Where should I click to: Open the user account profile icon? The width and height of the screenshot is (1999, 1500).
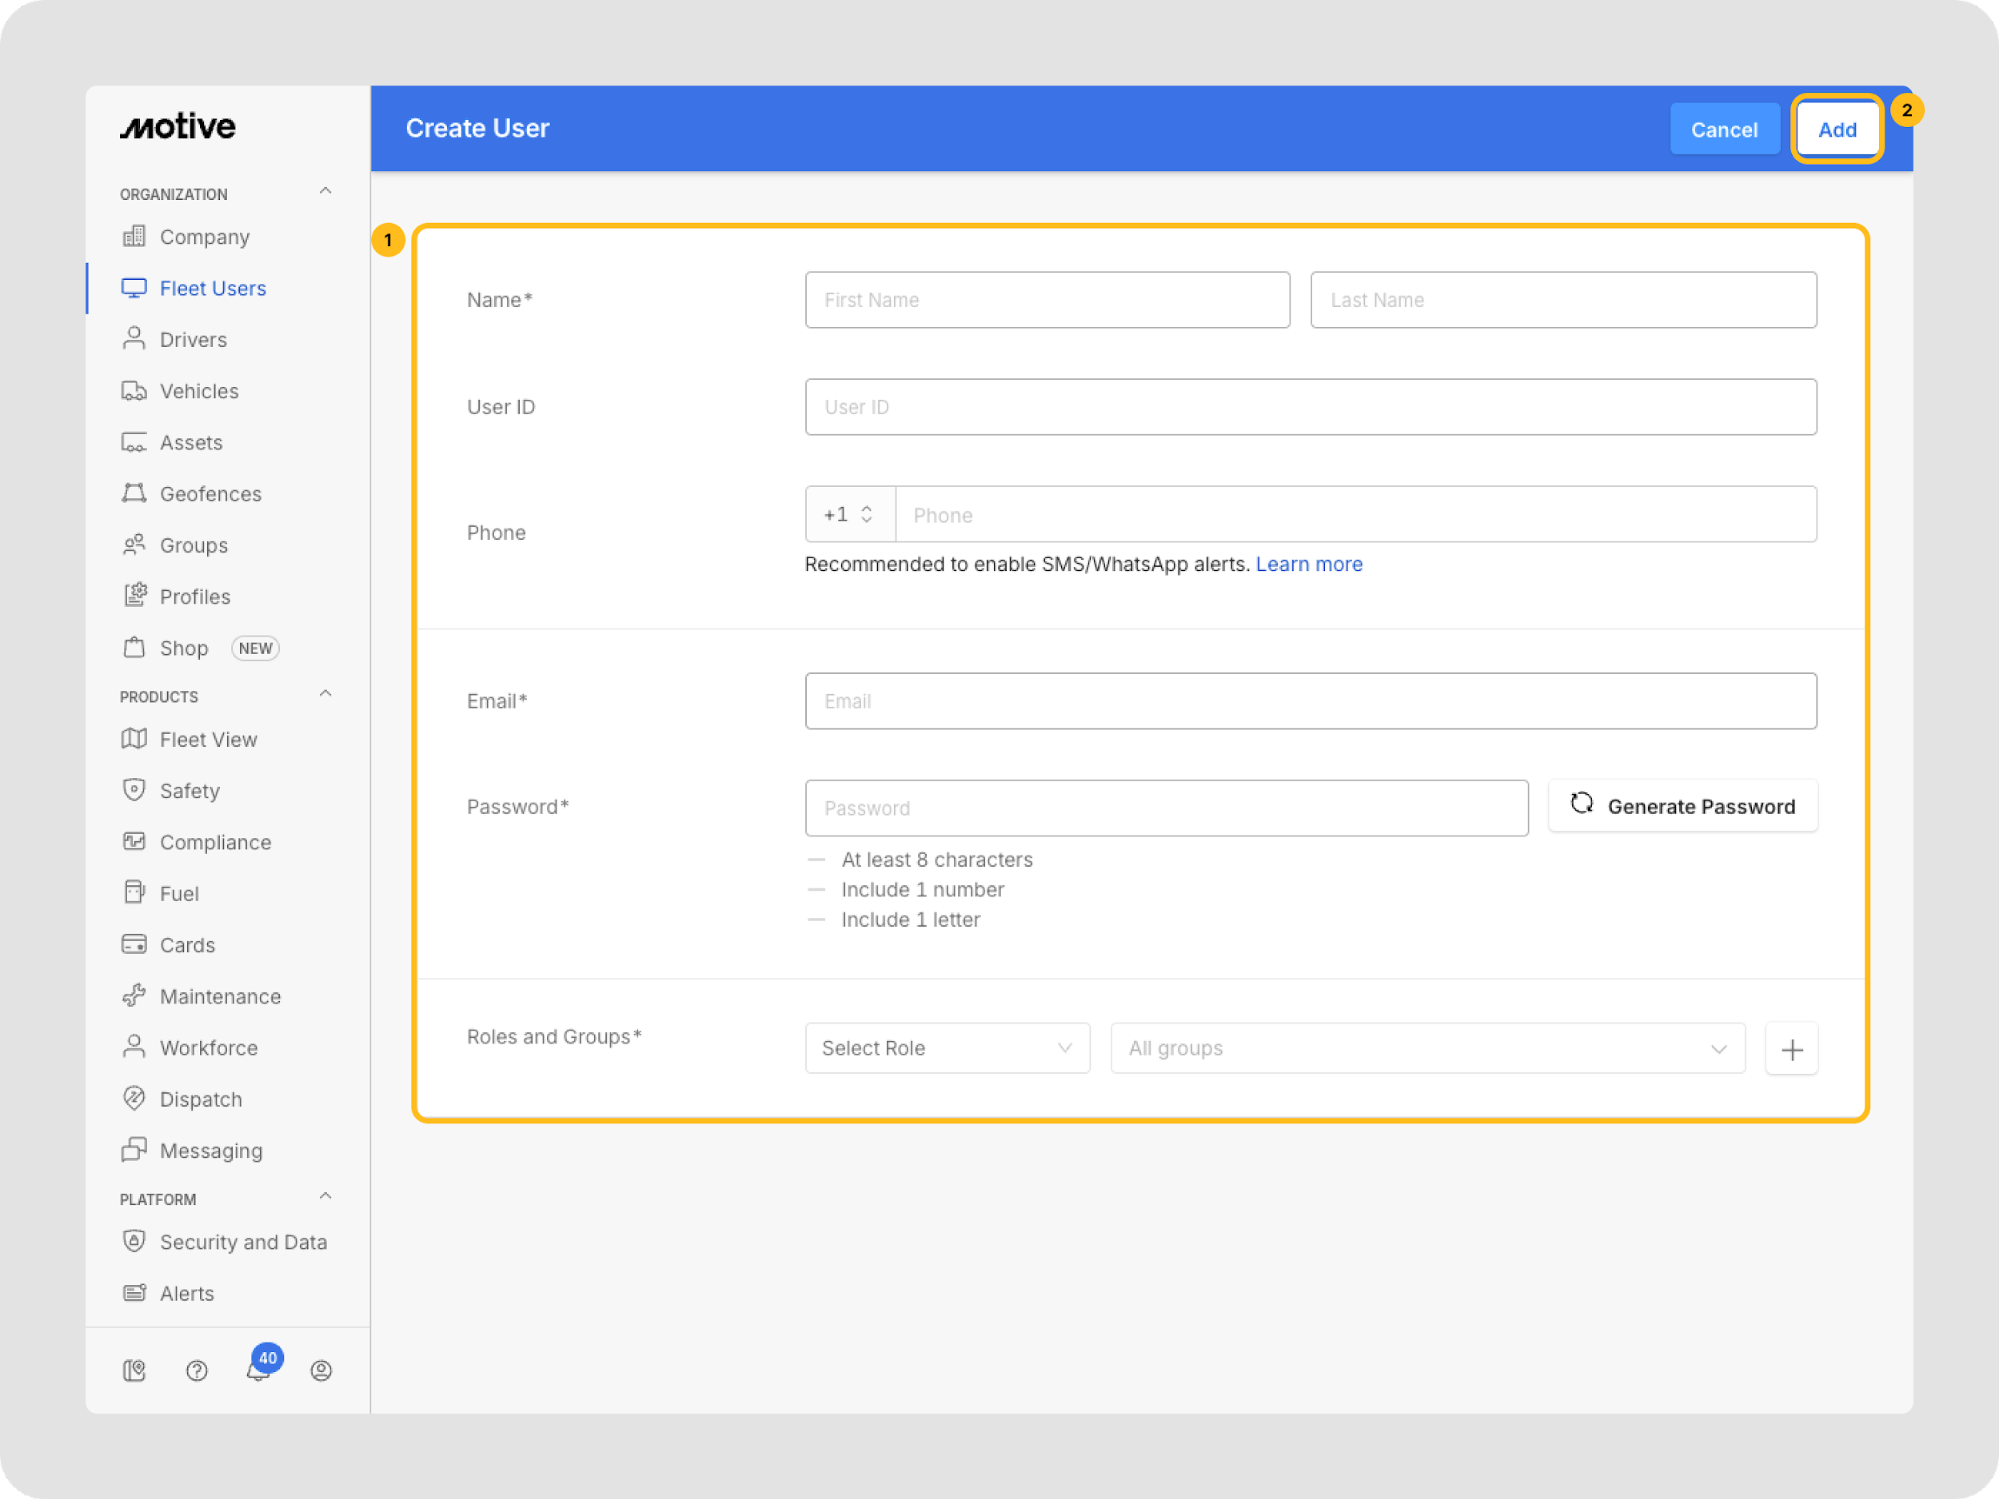(x=321, y=1370)
